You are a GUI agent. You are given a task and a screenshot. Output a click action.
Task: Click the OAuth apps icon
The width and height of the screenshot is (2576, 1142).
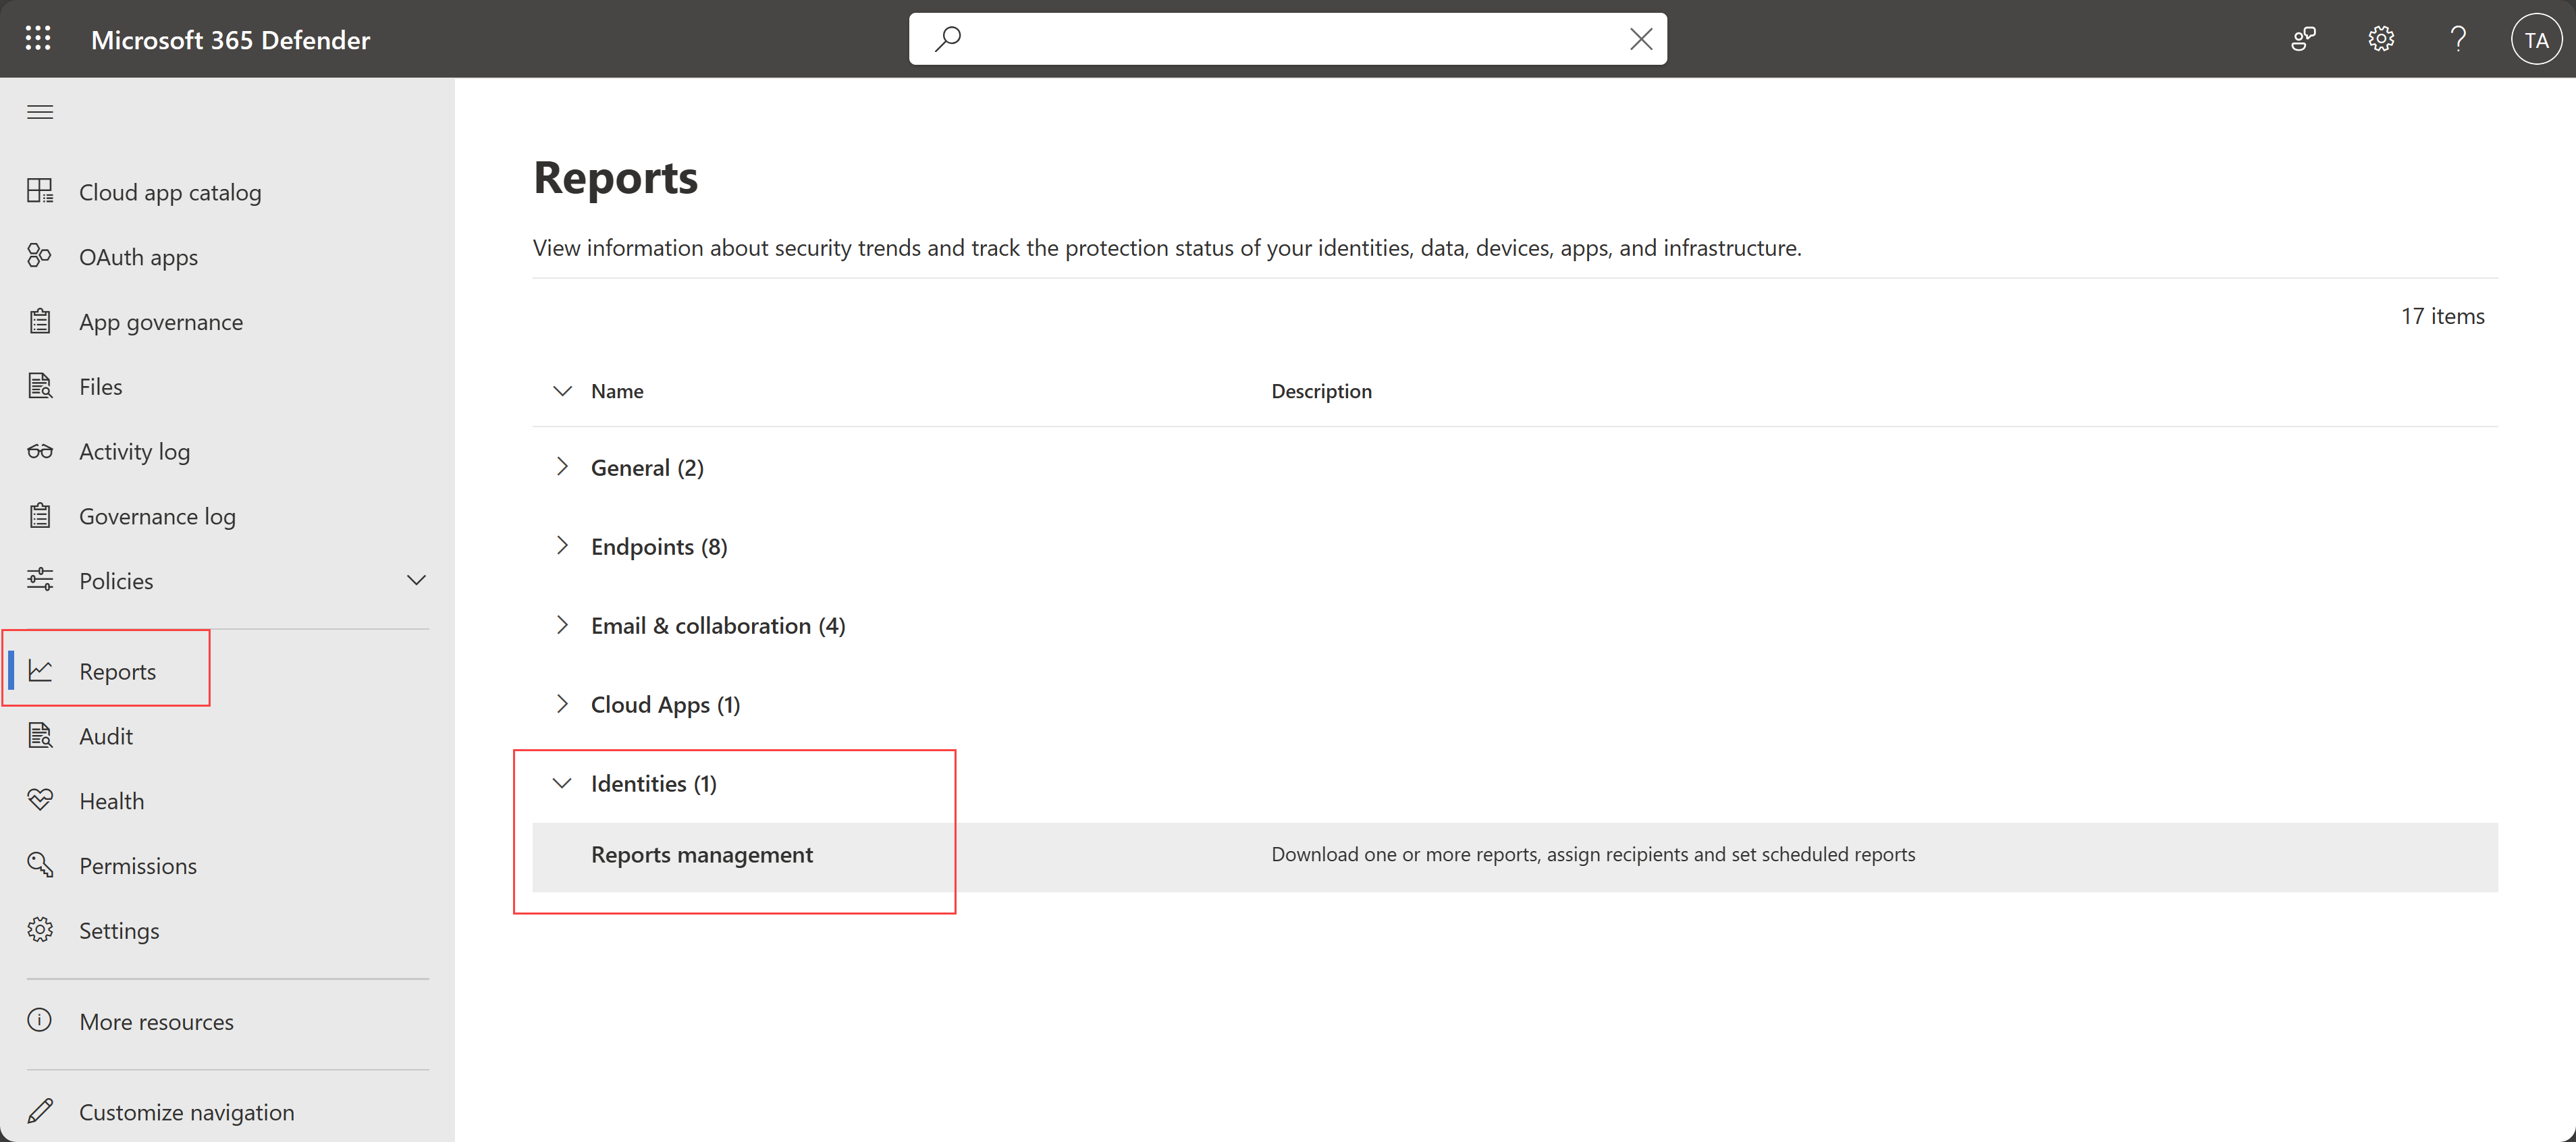point(41,254)
